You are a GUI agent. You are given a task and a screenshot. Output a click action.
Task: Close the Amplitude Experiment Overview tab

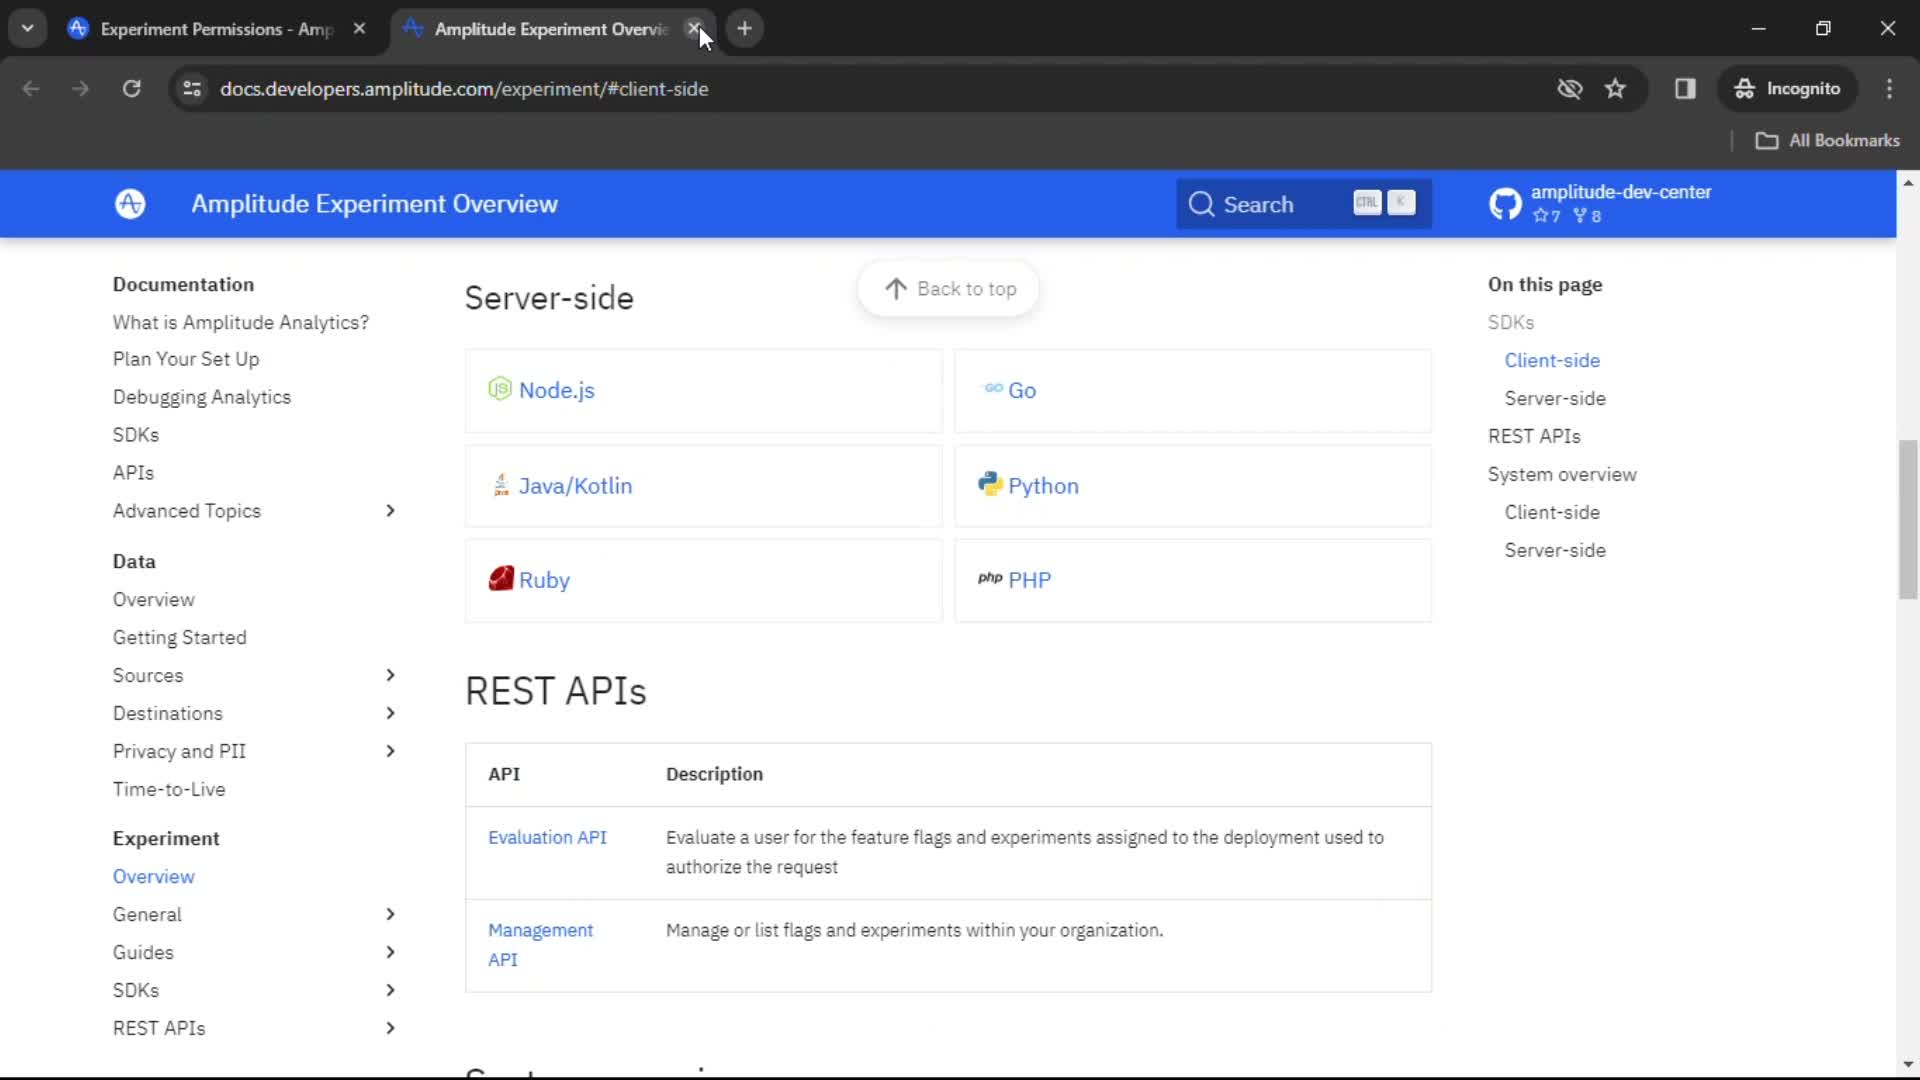(694, 29)
